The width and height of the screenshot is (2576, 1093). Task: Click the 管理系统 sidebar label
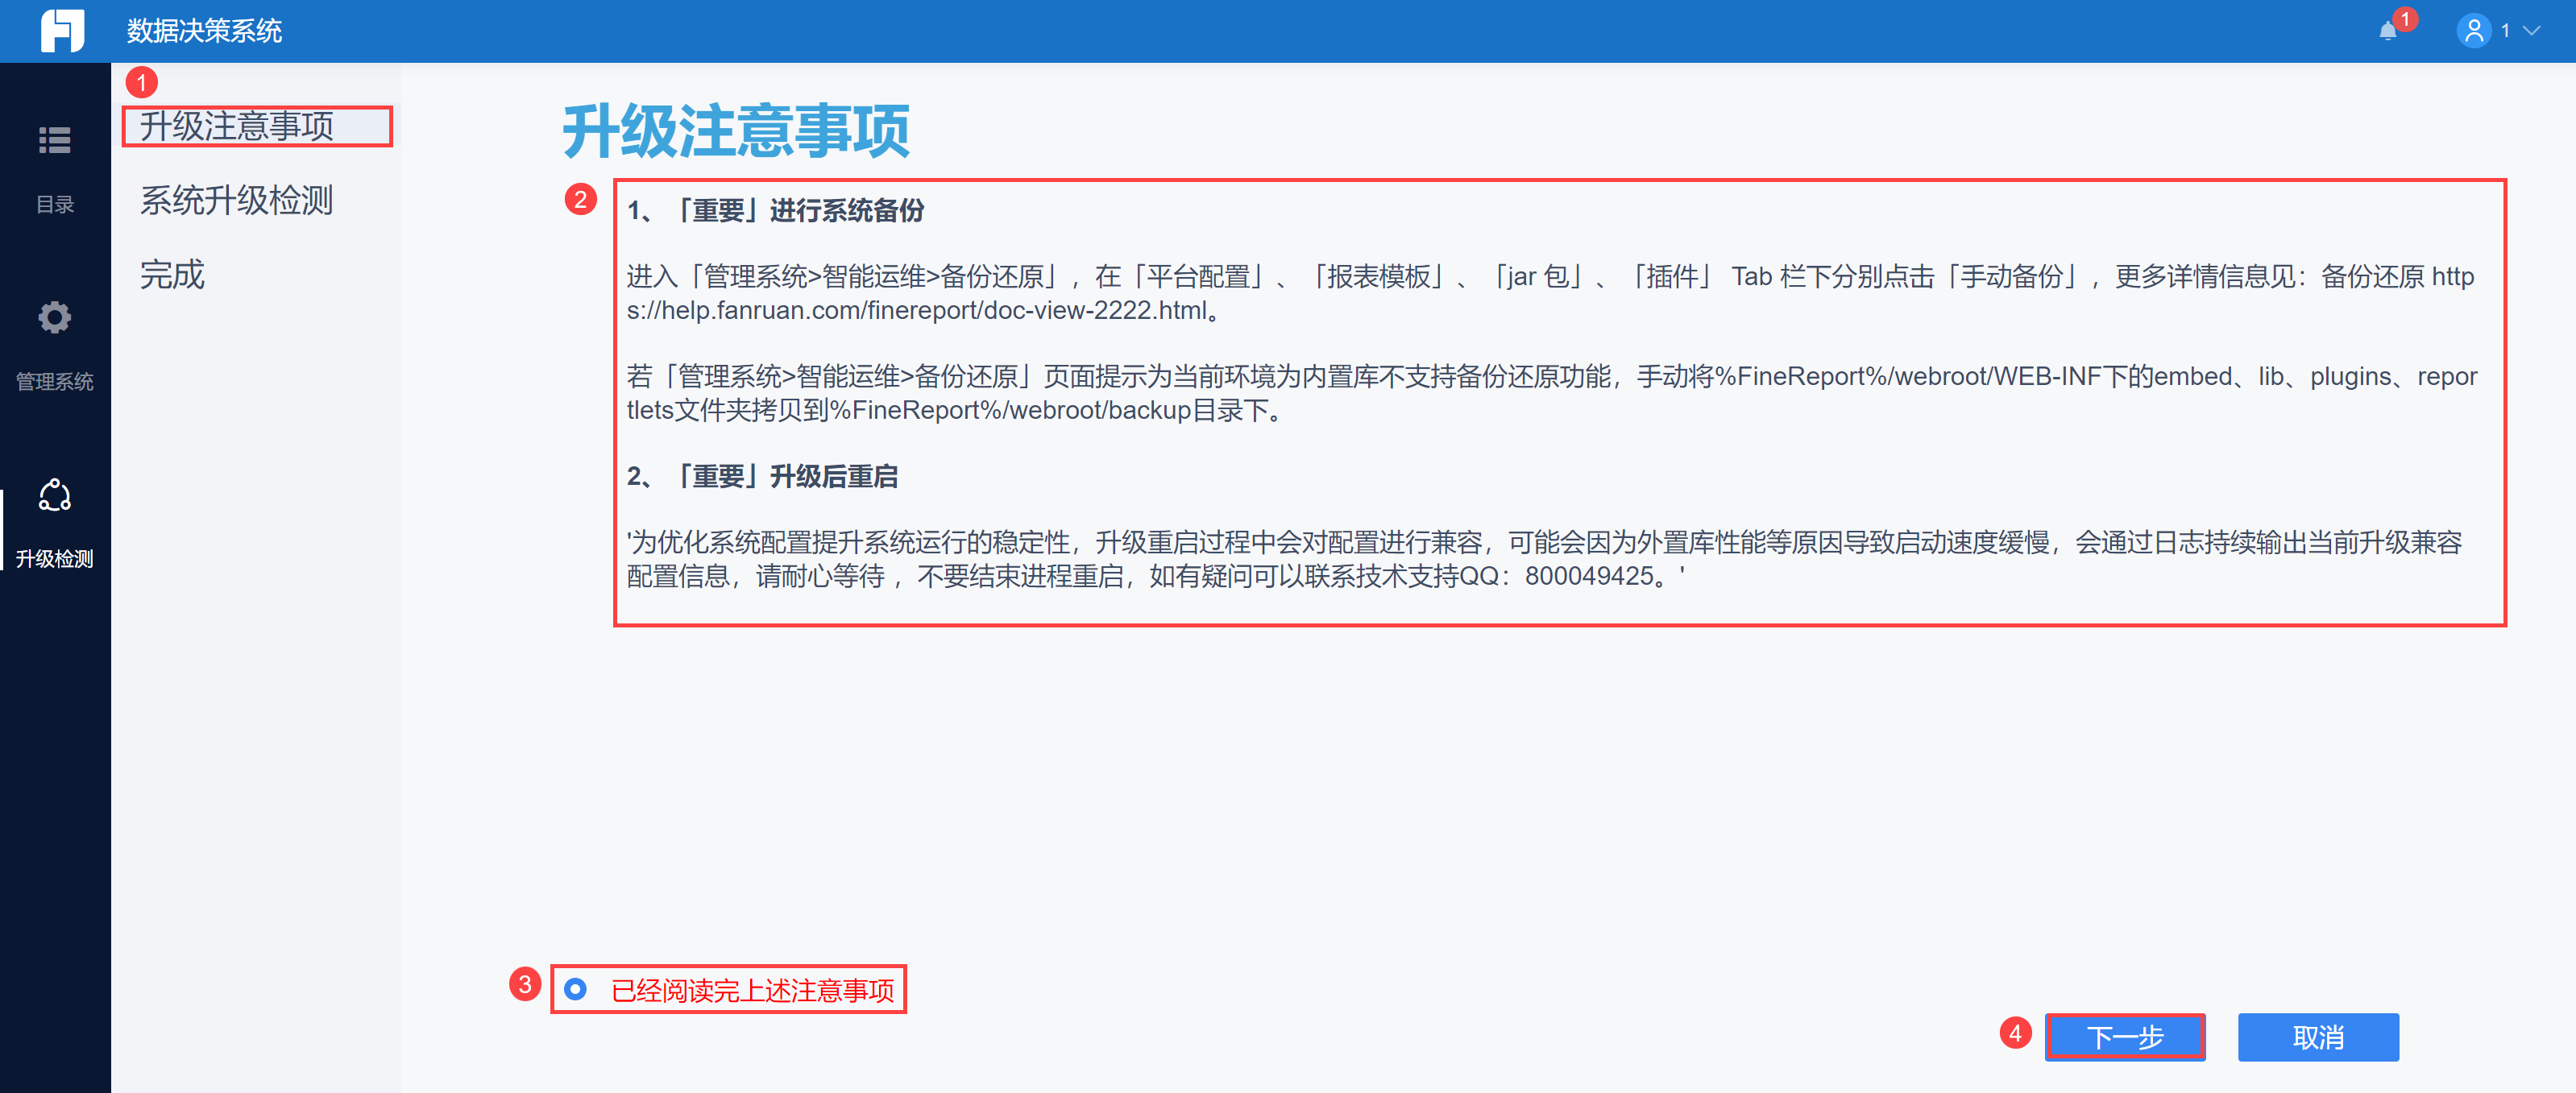coord(55,382)
